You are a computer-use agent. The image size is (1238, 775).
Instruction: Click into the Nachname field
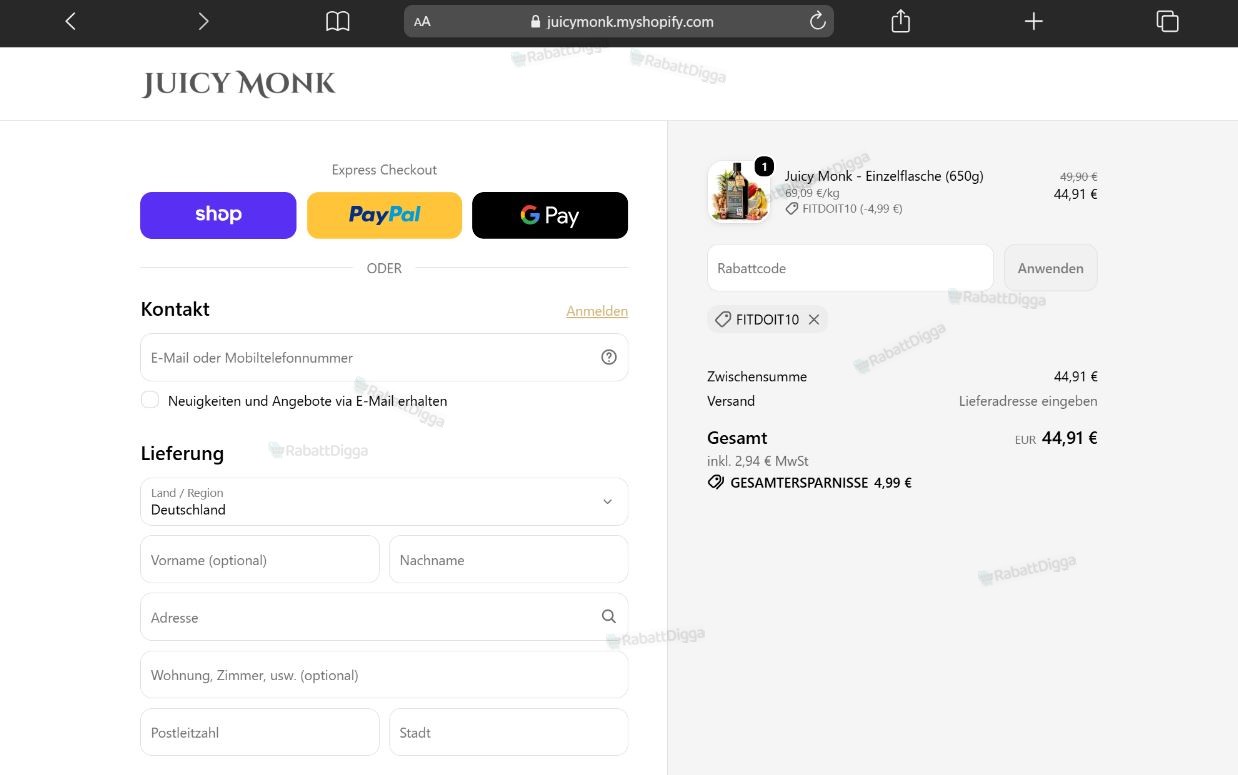(x=508, y=559)
